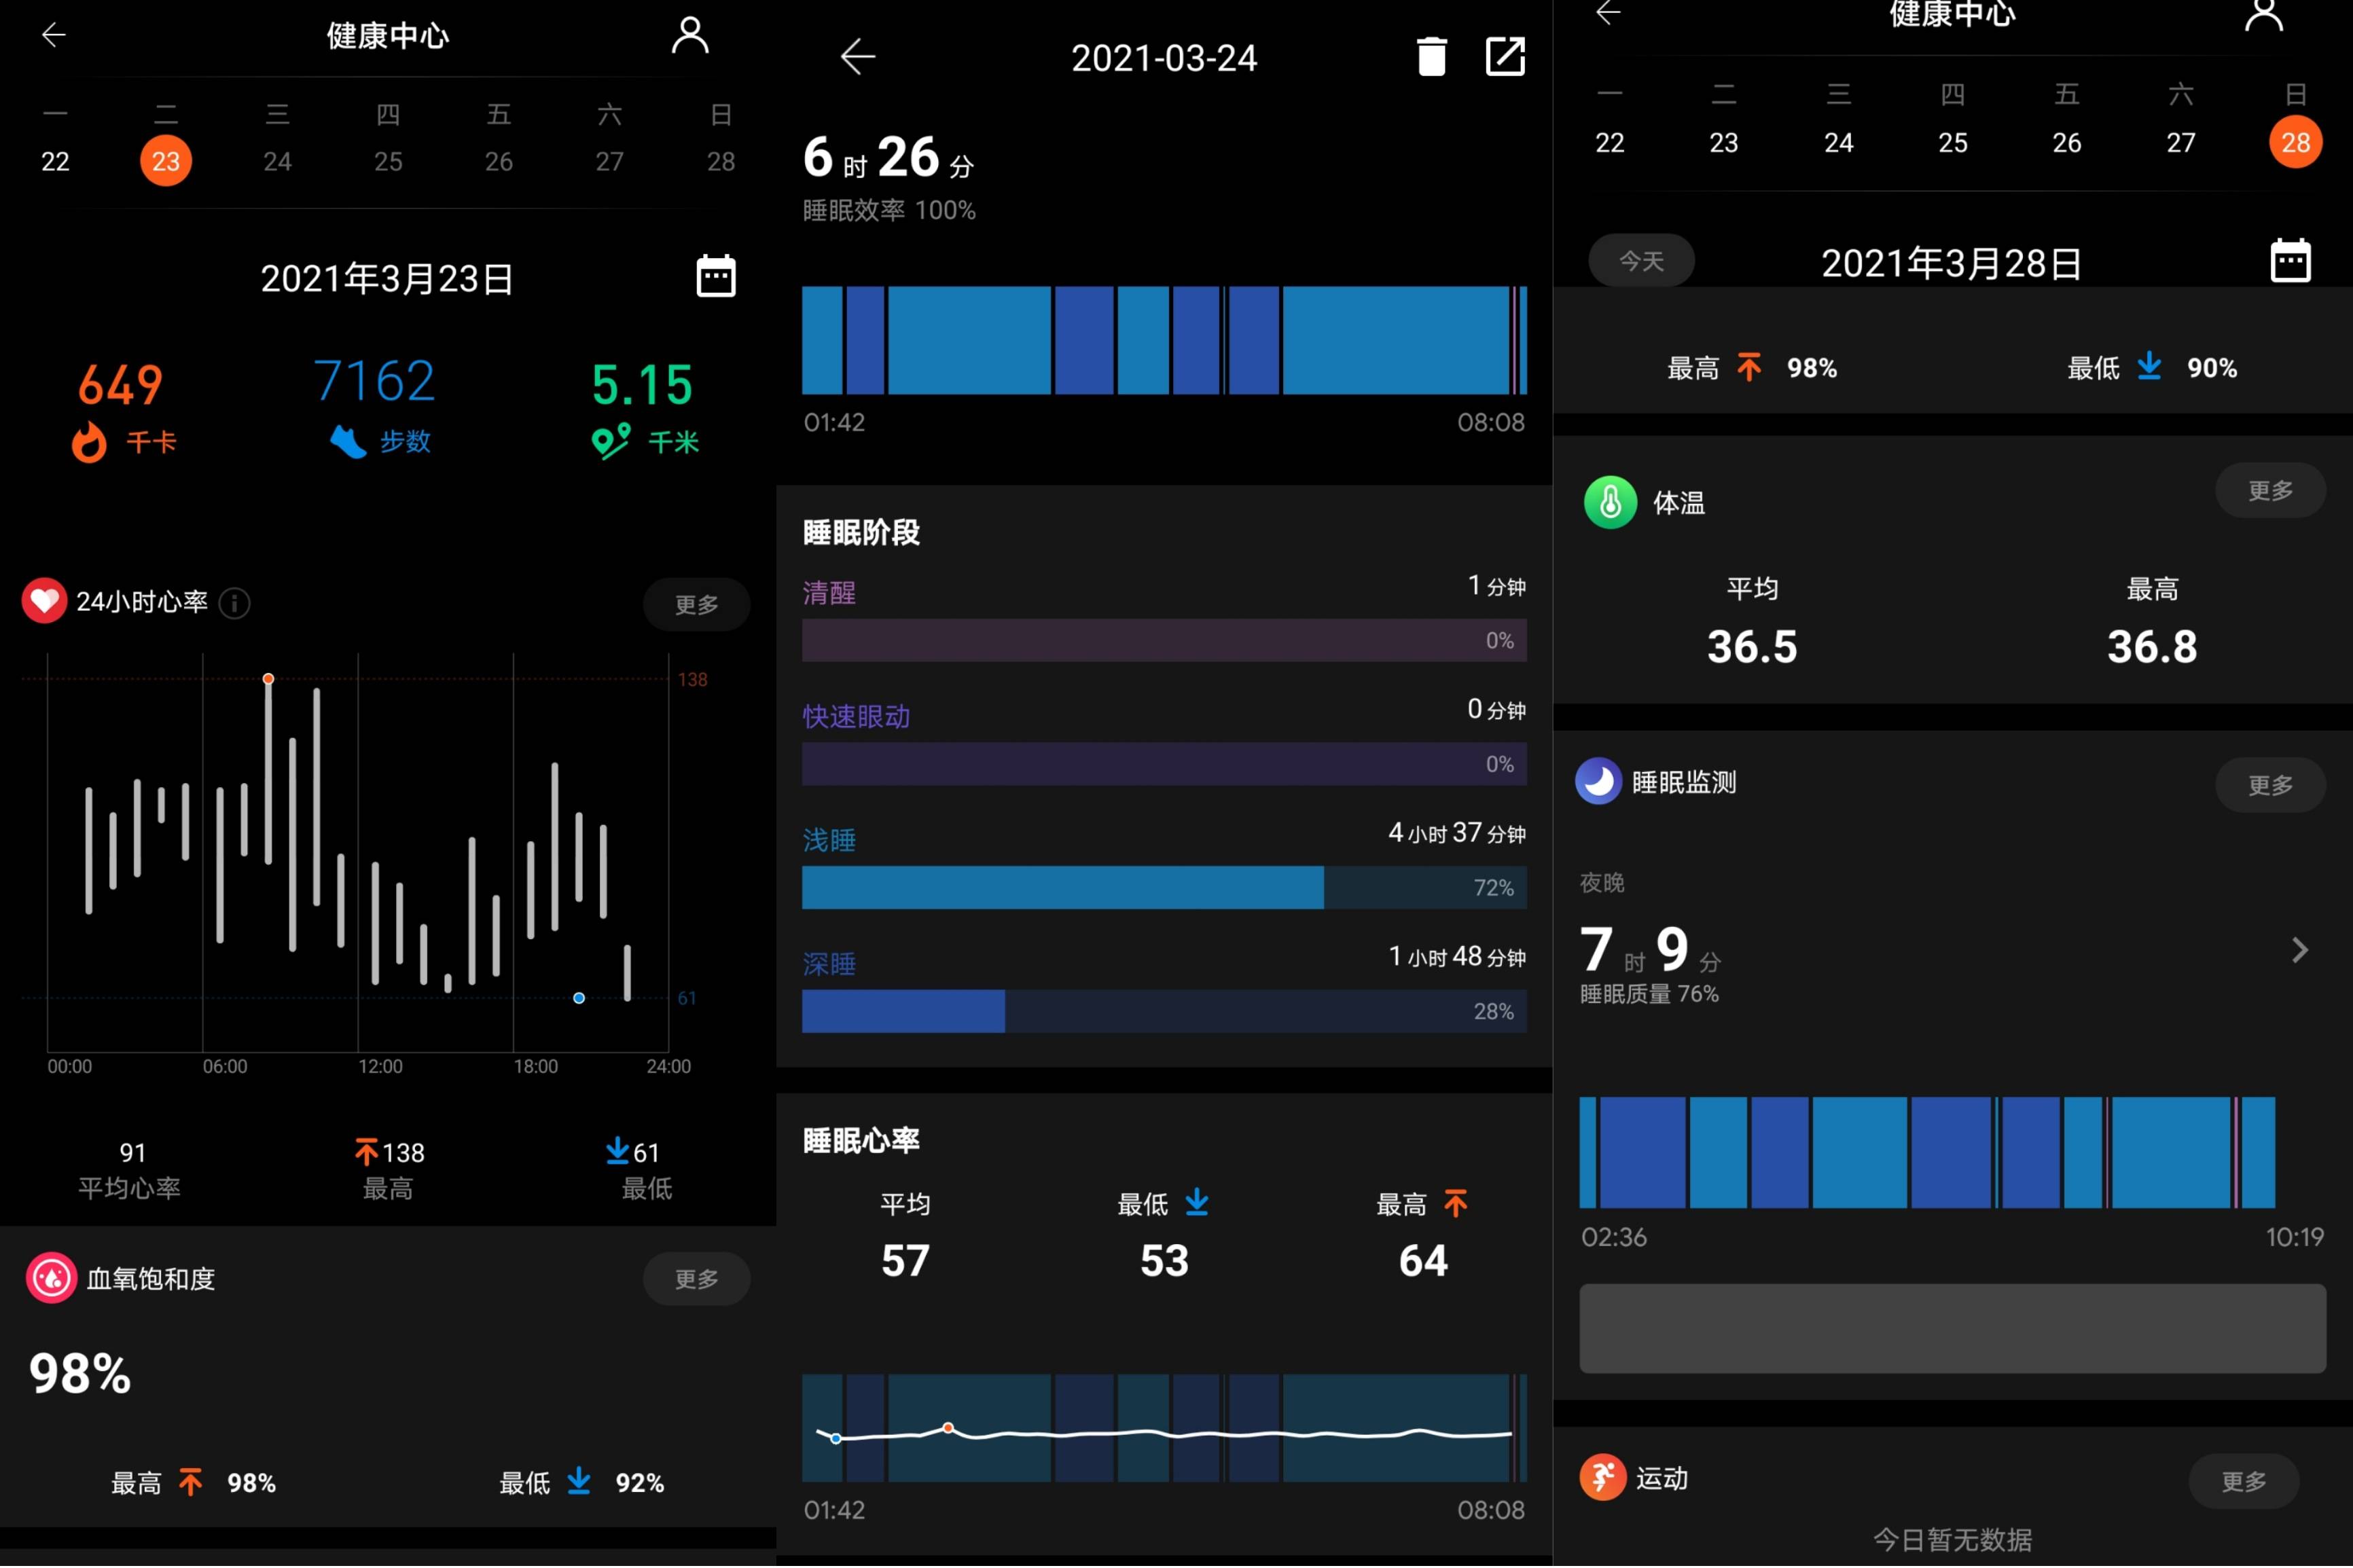The width and height of the screenshot is (2353, 1568).
Task: Tap the 睡眠监测 moon icon
Action: tap(1598, 782)
